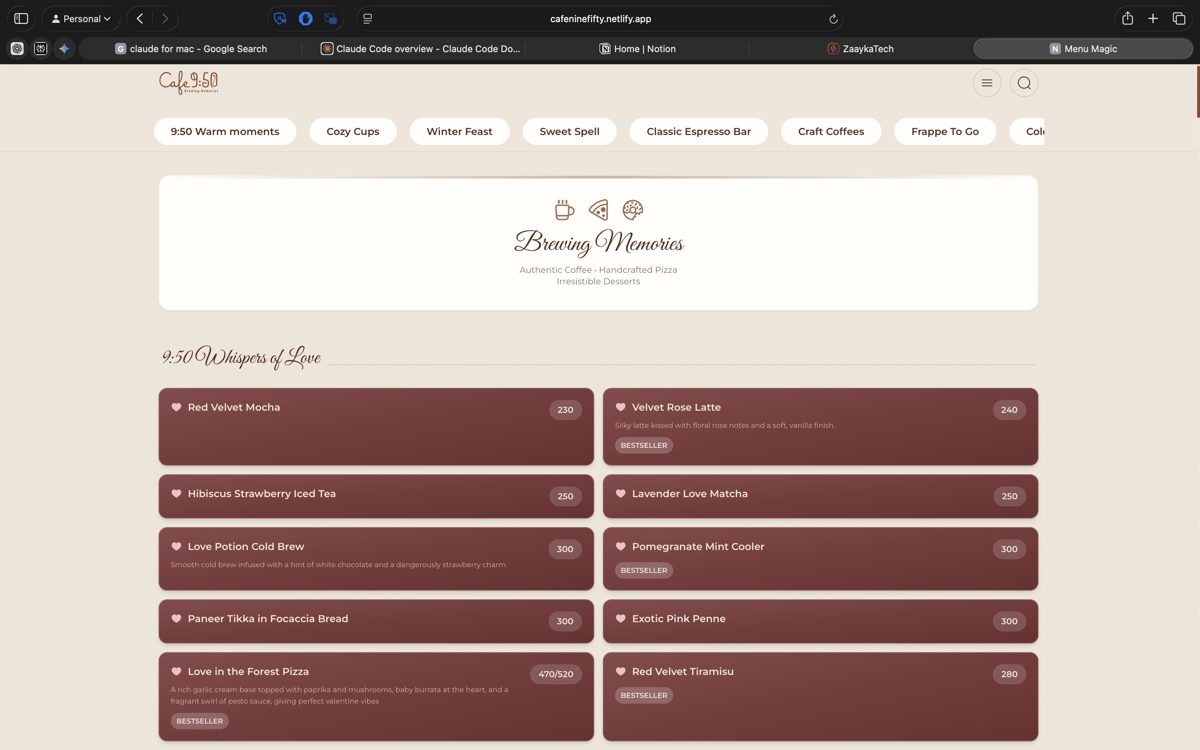Image resolution: width=1200 pixels, height=750 pixels.
Task: Favorite Red Velvet Mocha with heart
Action: [x=177, y=408]
